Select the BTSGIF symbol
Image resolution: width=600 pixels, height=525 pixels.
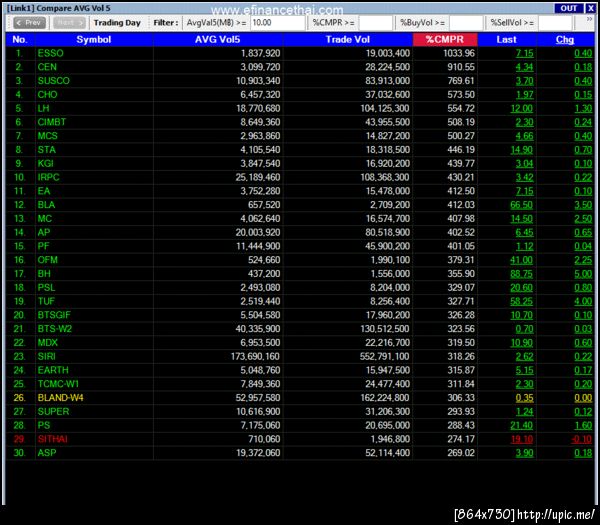click(54, 315)
